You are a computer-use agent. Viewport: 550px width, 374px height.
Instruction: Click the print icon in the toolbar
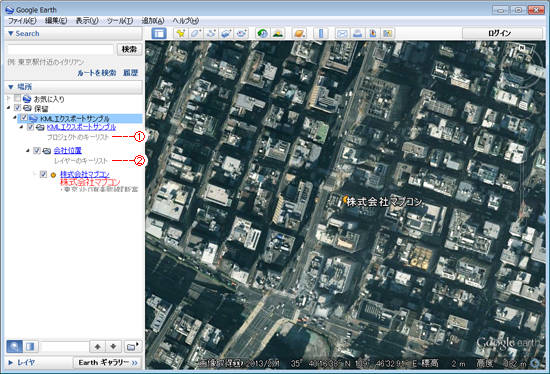tap(357, 33)
